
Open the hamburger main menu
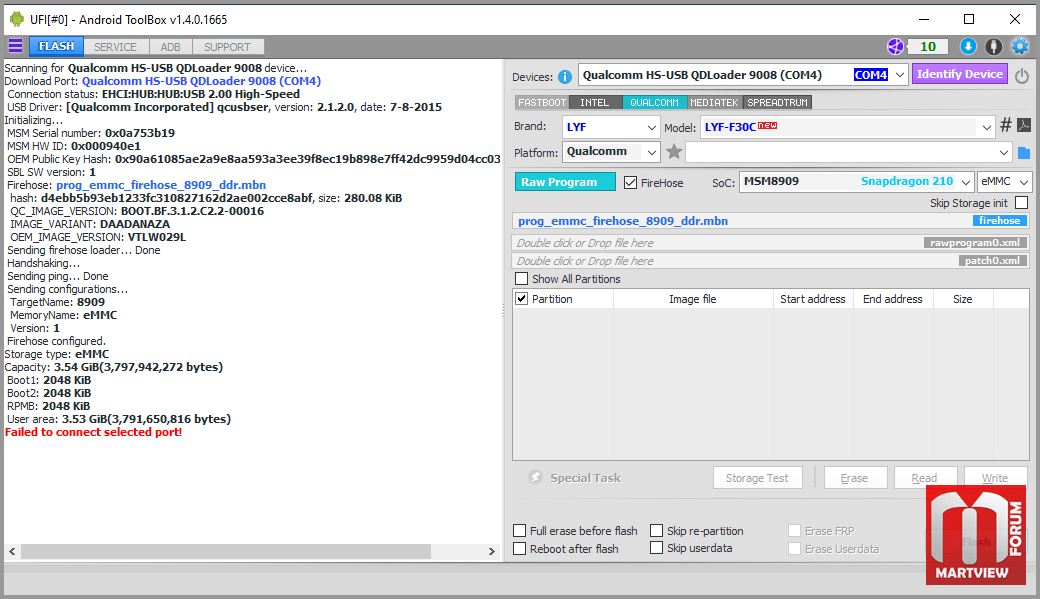[x=15, y=46]
